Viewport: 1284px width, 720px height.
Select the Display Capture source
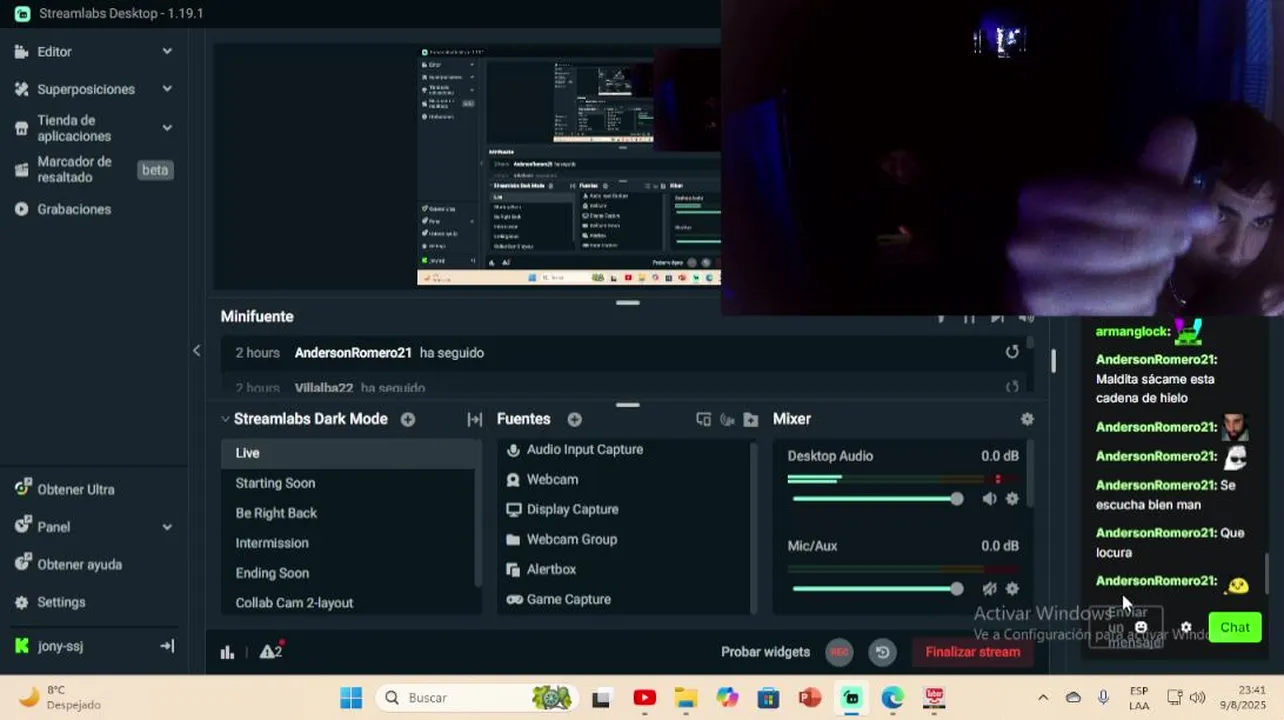pyautogui.click(x=622, y=509)
